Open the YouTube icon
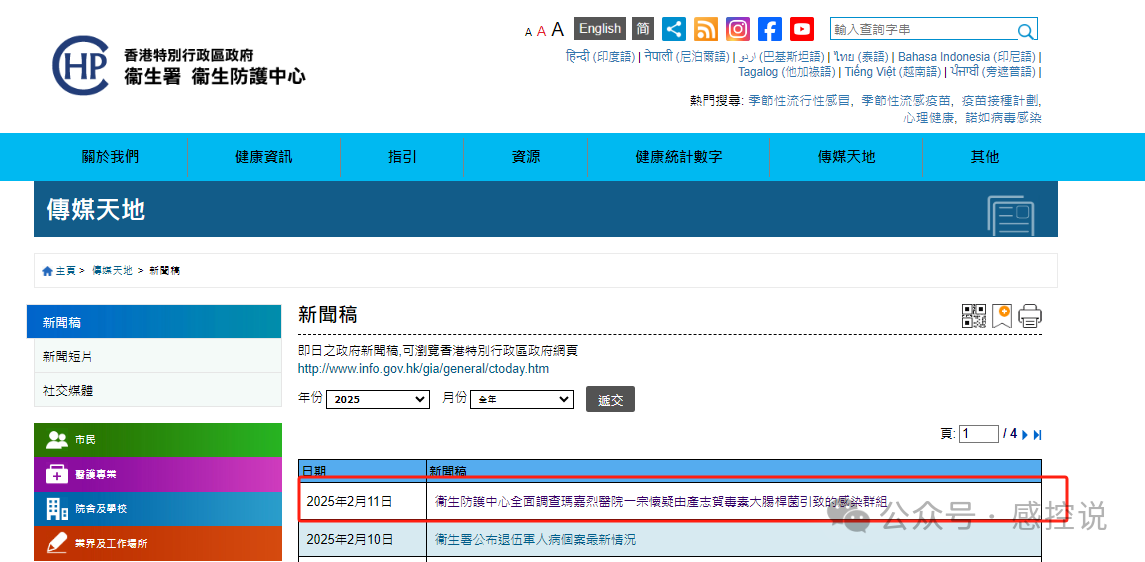The width and height of the screenshot is (1145, 562). [x=802, y=29]
